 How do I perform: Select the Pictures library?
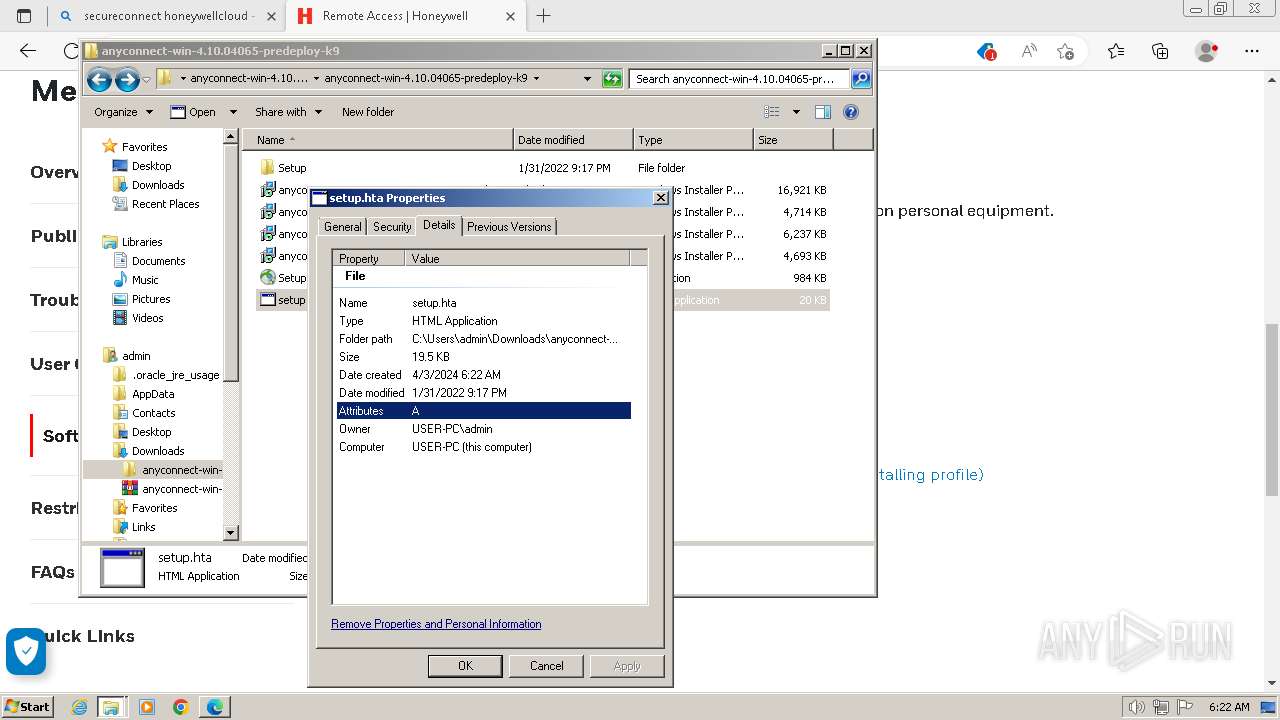pyautogui.click(x=151, y=299)
